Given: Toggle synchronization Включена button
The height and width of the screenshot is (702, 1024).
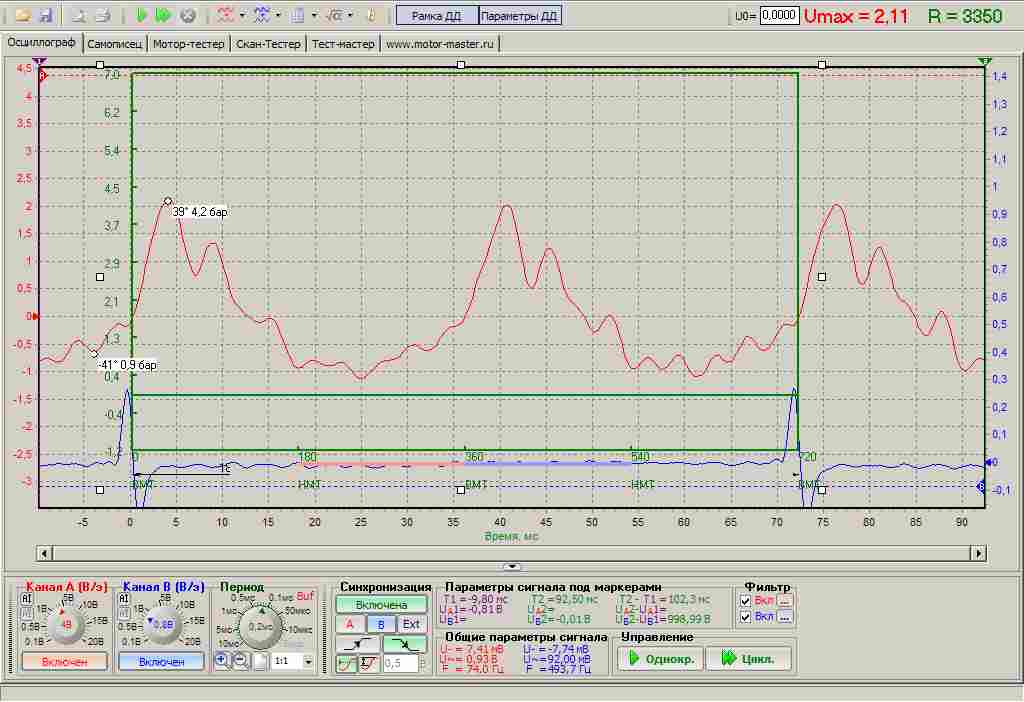Looking at the screenshot, I should point(381,605).
